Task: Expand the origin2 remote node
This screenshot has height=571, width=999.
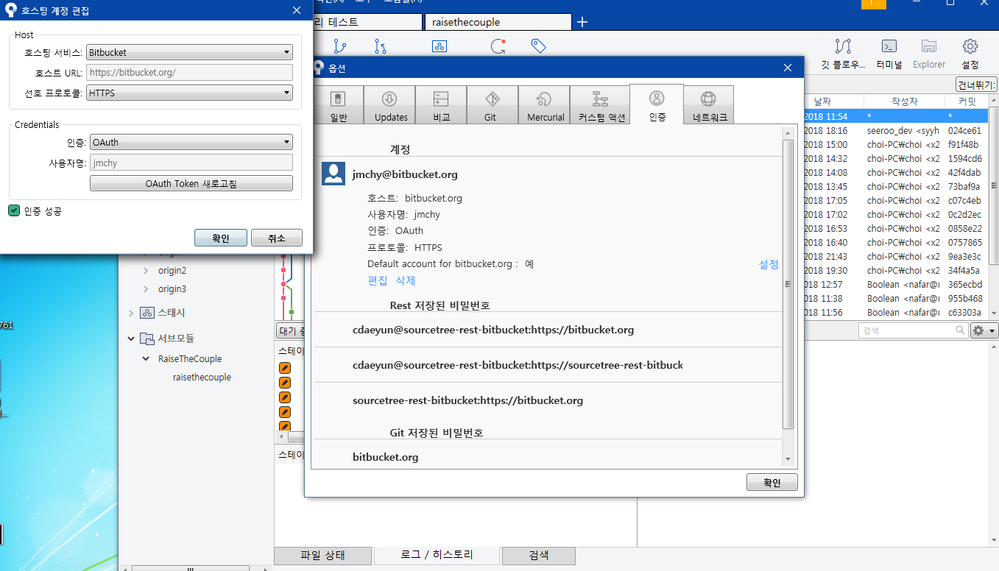Action: pos(146,270)
